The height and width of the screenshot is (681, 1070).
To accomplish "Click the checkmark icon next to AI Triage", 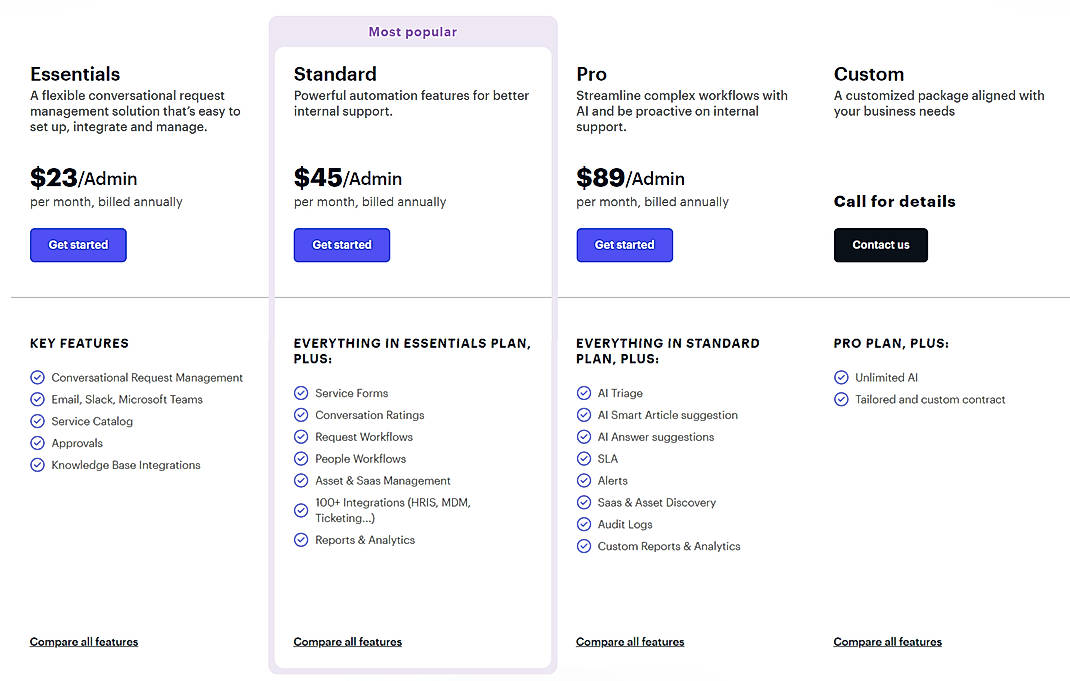I will point(584,393).
